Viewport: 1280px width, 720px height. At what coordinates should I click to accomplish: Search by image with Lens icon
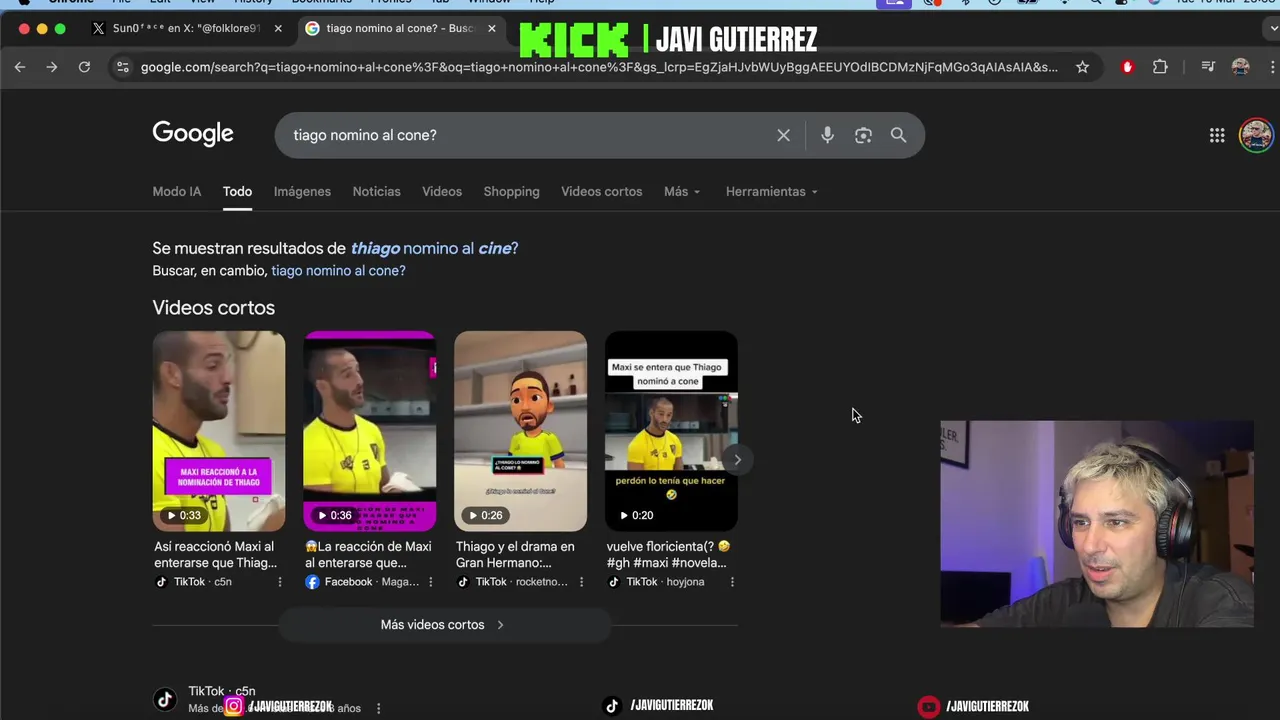point(863,135)
